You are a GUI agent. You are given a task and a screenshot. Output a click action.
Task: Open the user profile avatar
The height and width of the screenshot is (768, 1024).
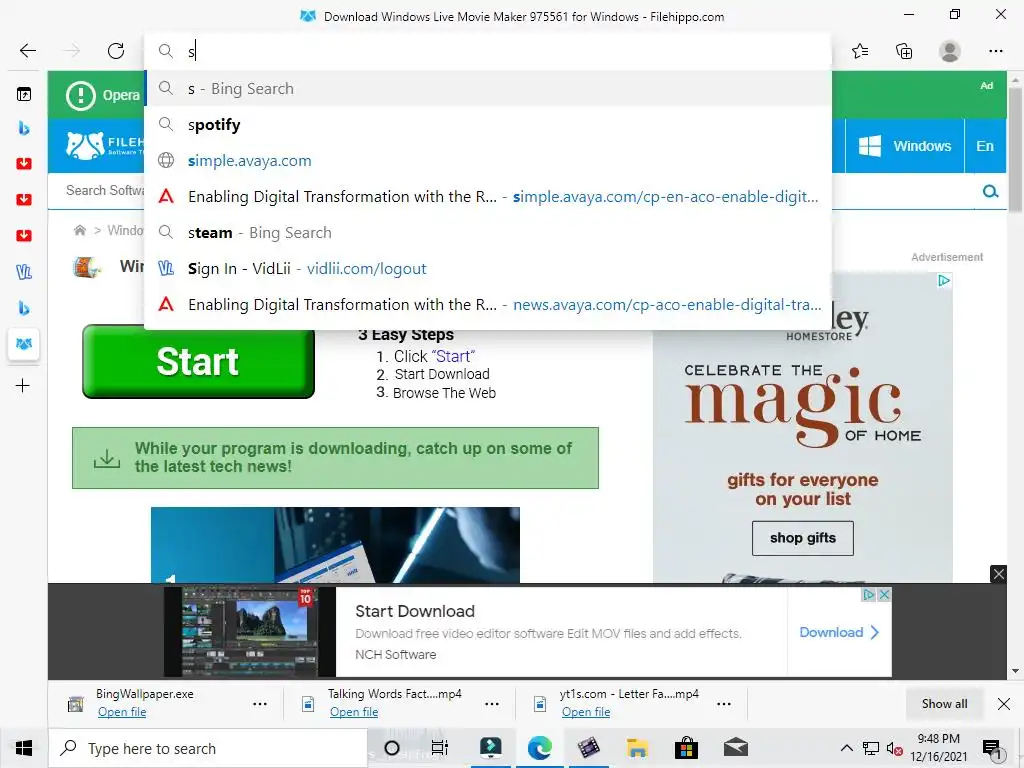pyautogui.click(x=950, y=50)
